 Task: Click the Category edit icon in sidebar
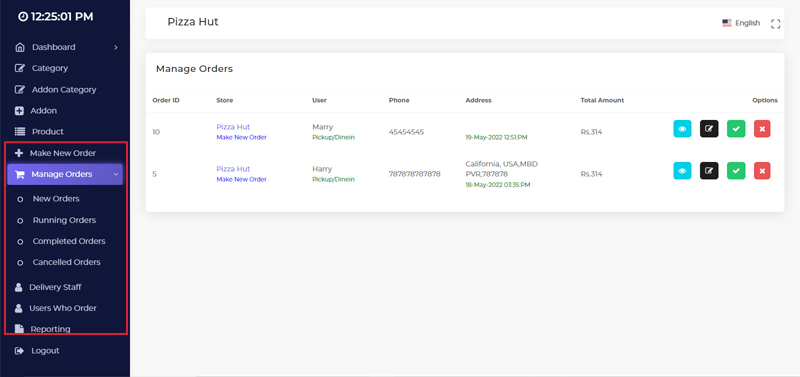click(x=20, y=68)
